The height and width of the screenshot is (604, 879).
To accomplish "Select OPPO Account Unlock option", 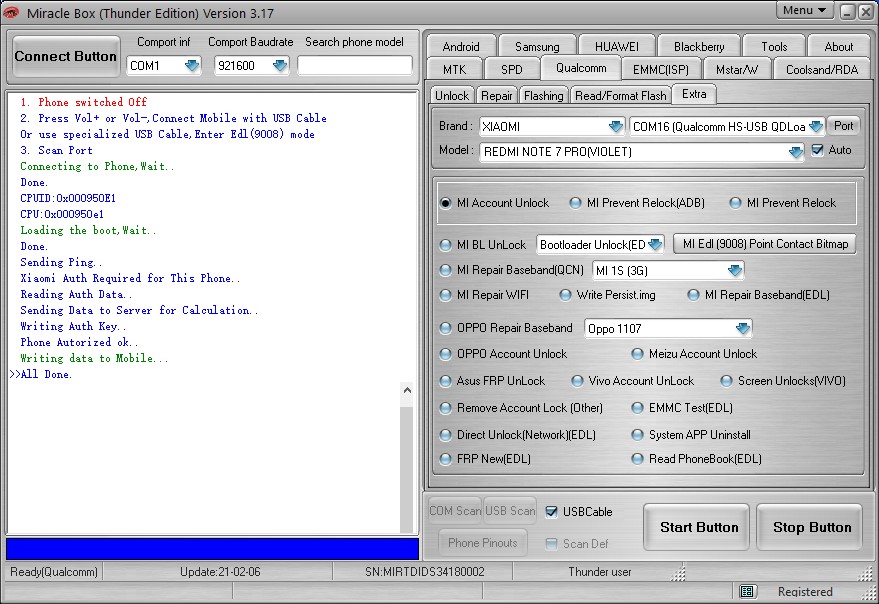I will [x=446, y=354].
